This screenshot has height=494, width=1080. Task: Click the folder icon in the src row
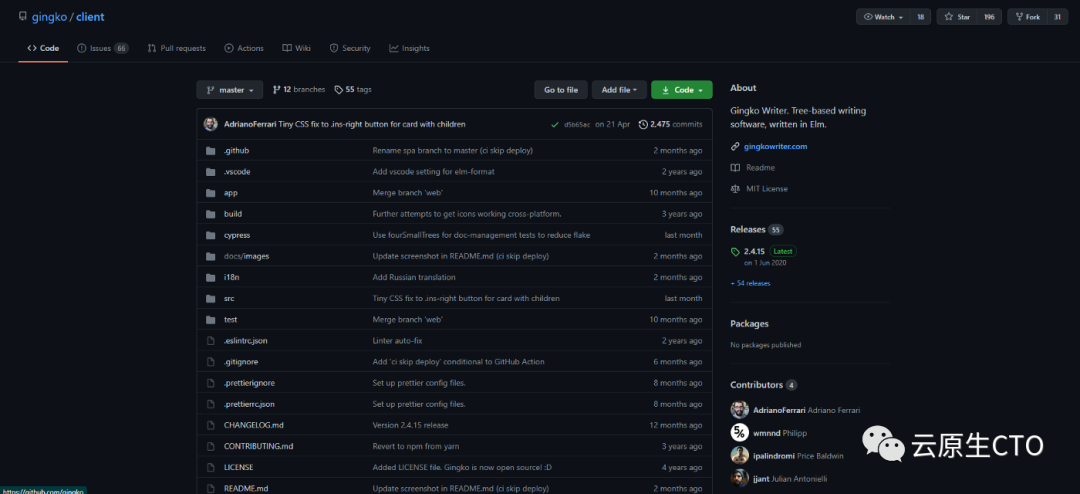[x=211, y=298]
